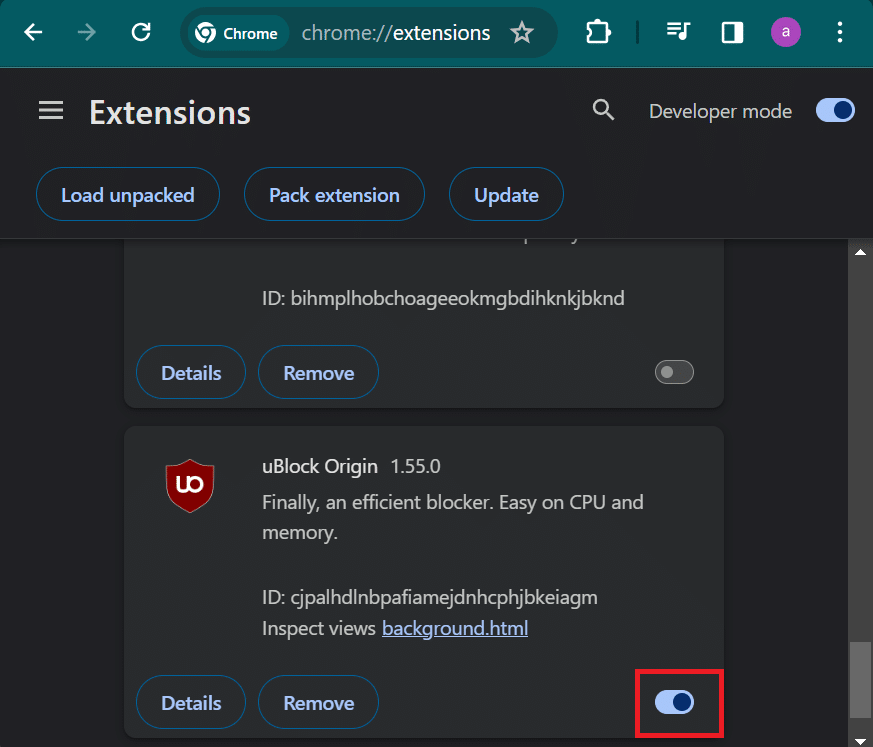The height and width of the screenshot is (747, 873).
Task: Update all extensions now
Action: pos(506,194)
